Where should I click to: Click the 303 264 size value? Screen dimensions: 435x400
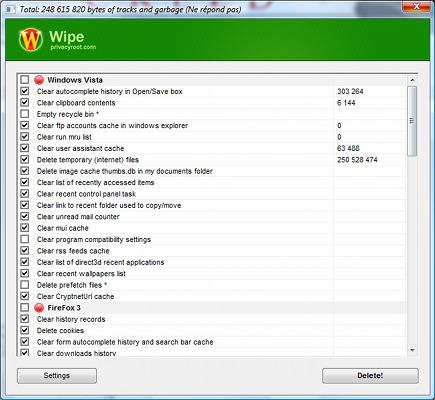pos(350,91)
